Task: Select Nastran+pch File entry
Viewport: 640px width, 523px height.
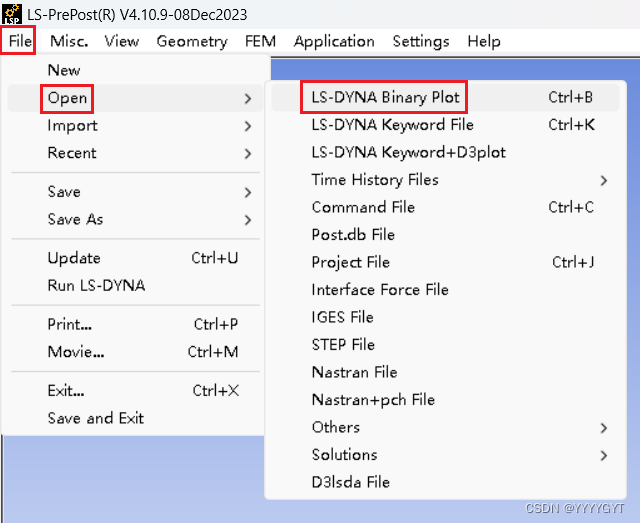Action: click(x=446, y=400)
